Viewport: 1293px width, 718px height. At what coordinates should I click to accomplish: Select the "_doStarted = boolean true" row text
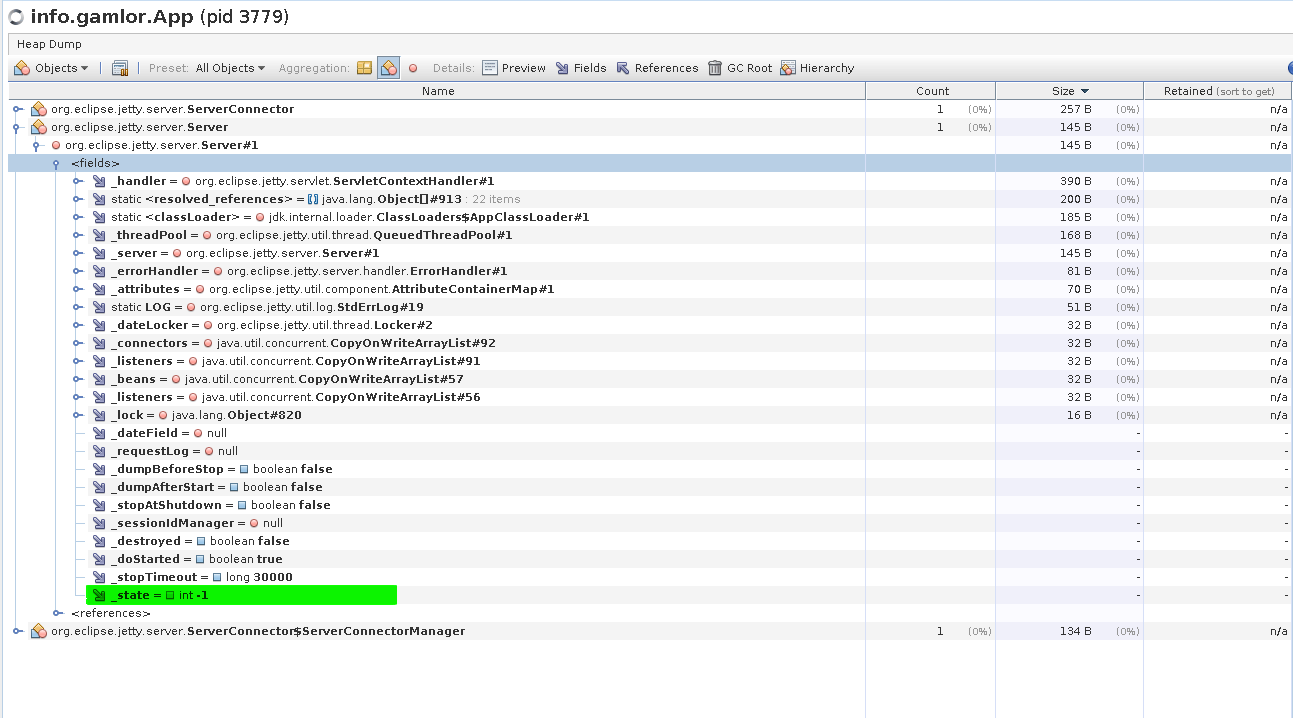click(x=197, y=559)
